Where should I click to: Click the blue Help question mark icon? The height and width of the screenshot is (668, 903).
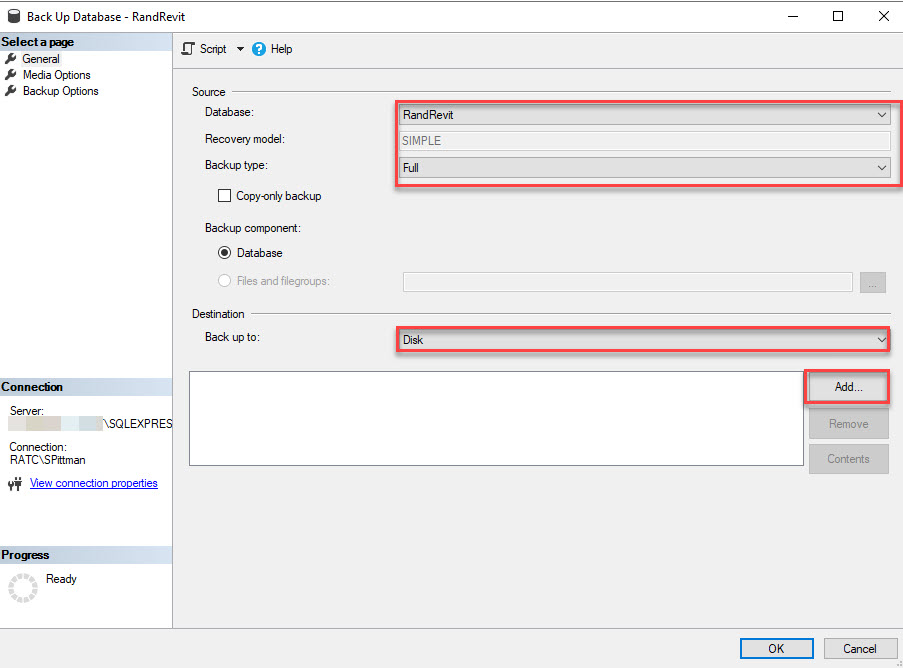(259, 48)
